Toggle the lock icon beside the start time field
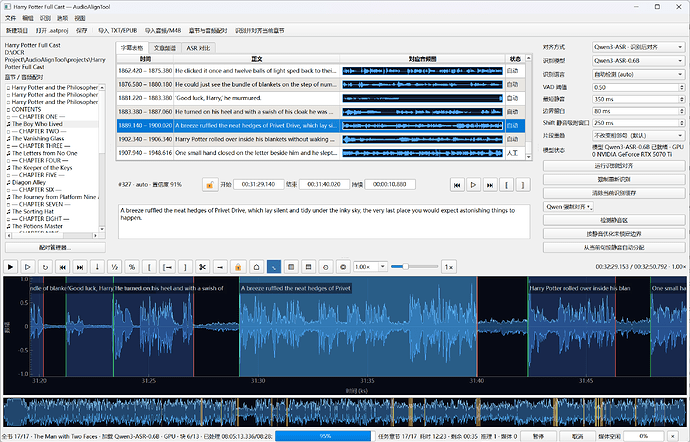 point(210,184)
